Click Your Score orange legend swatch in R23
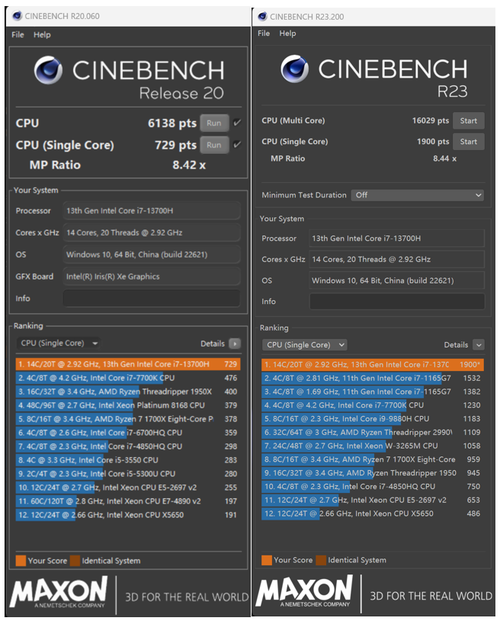 pyautogui.click(x=267, y=560)
